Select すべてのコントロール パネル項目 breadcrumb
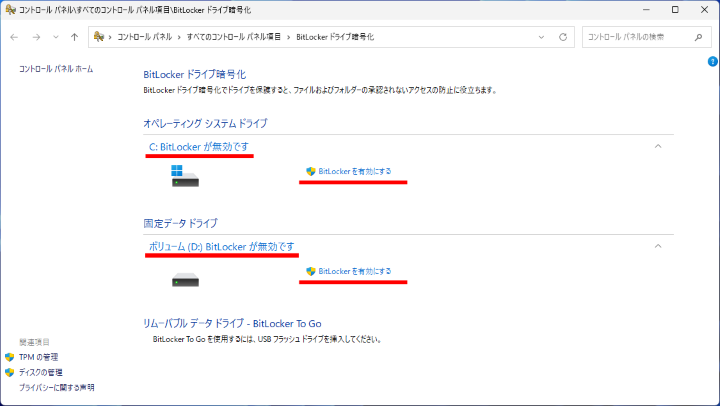The height and width of the screenshot is (406, 720). point(234,37)
